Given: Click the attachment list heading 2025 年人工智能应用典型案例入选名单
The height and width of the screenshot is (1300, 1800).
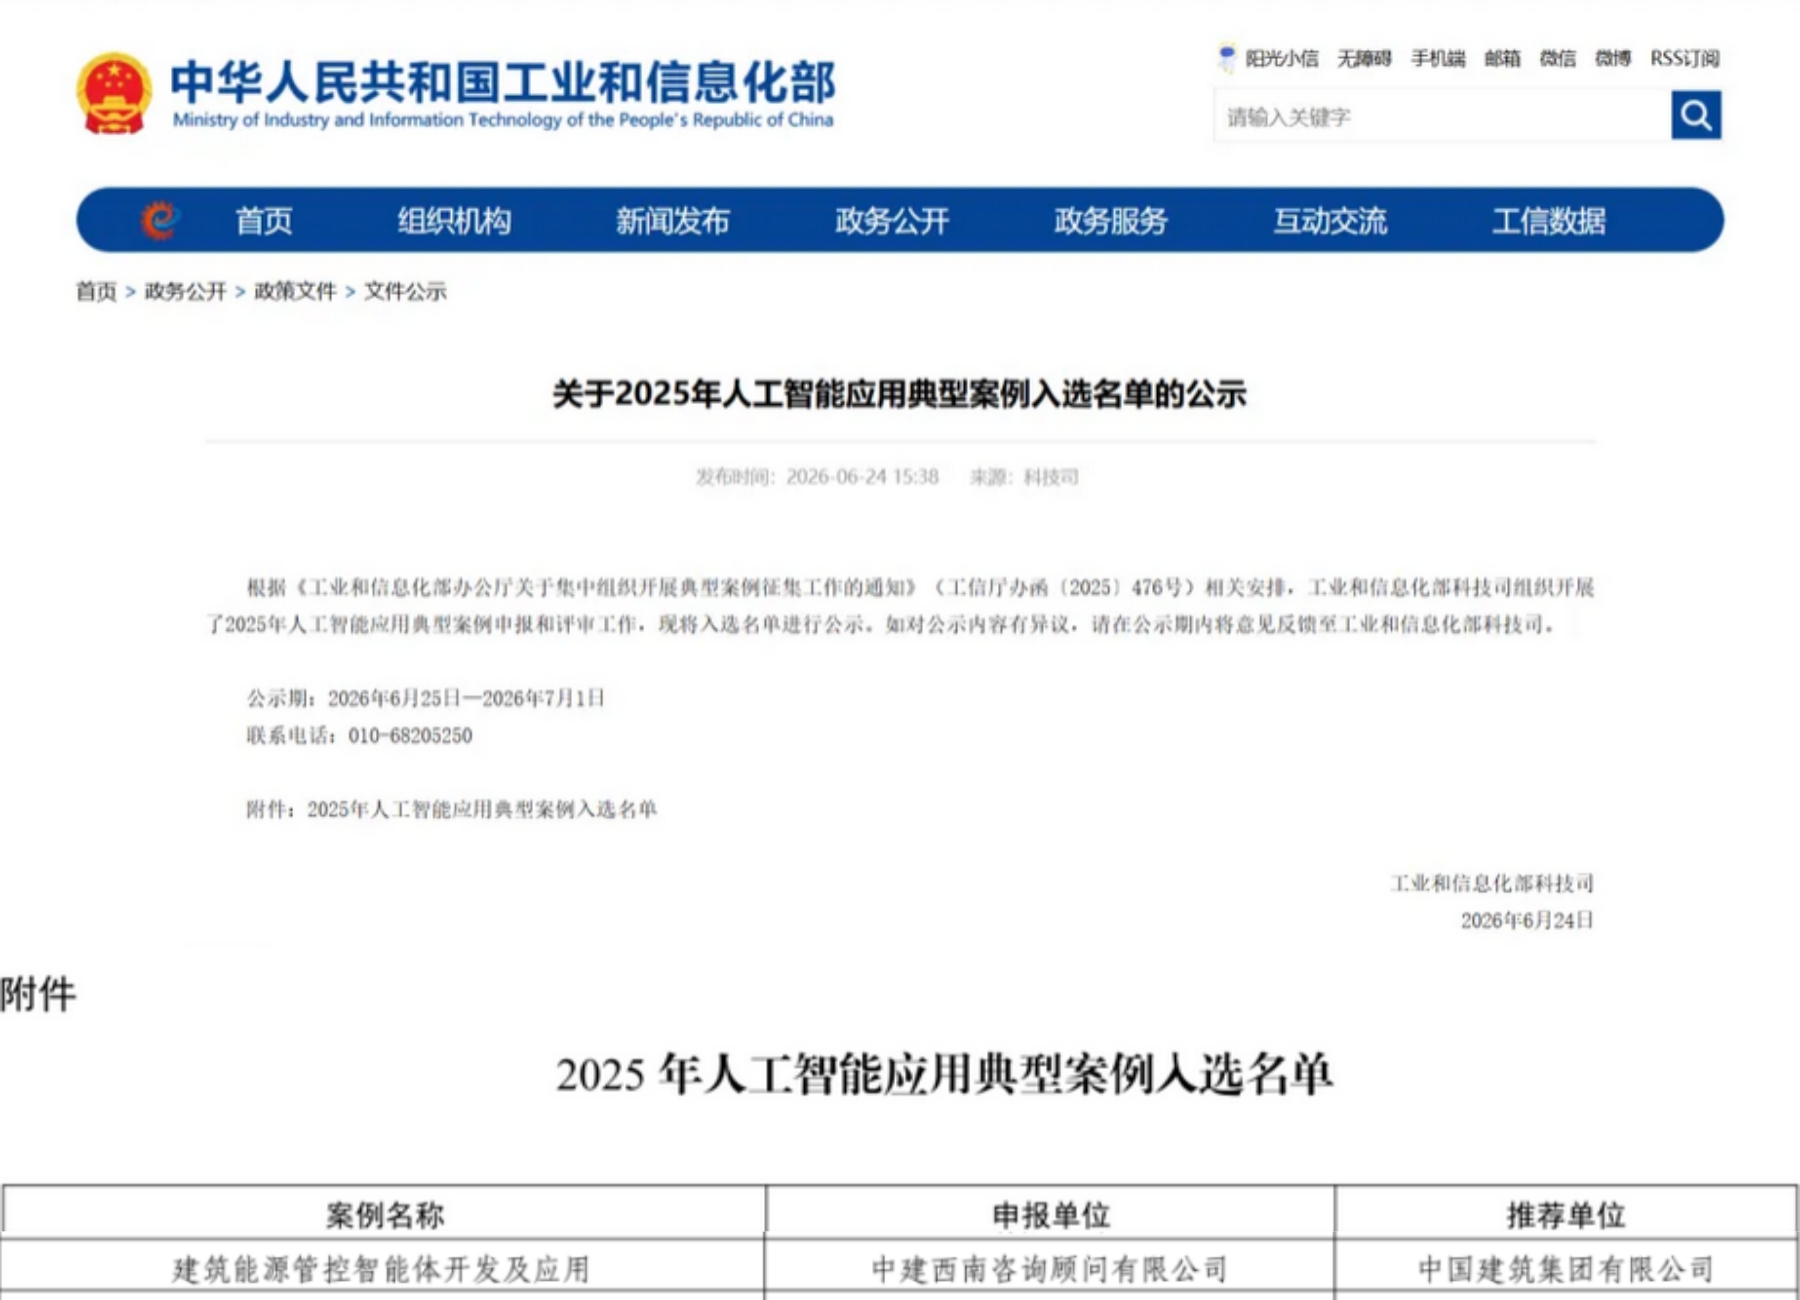Looking at the screenshot, I should [x=944, y=1075].
